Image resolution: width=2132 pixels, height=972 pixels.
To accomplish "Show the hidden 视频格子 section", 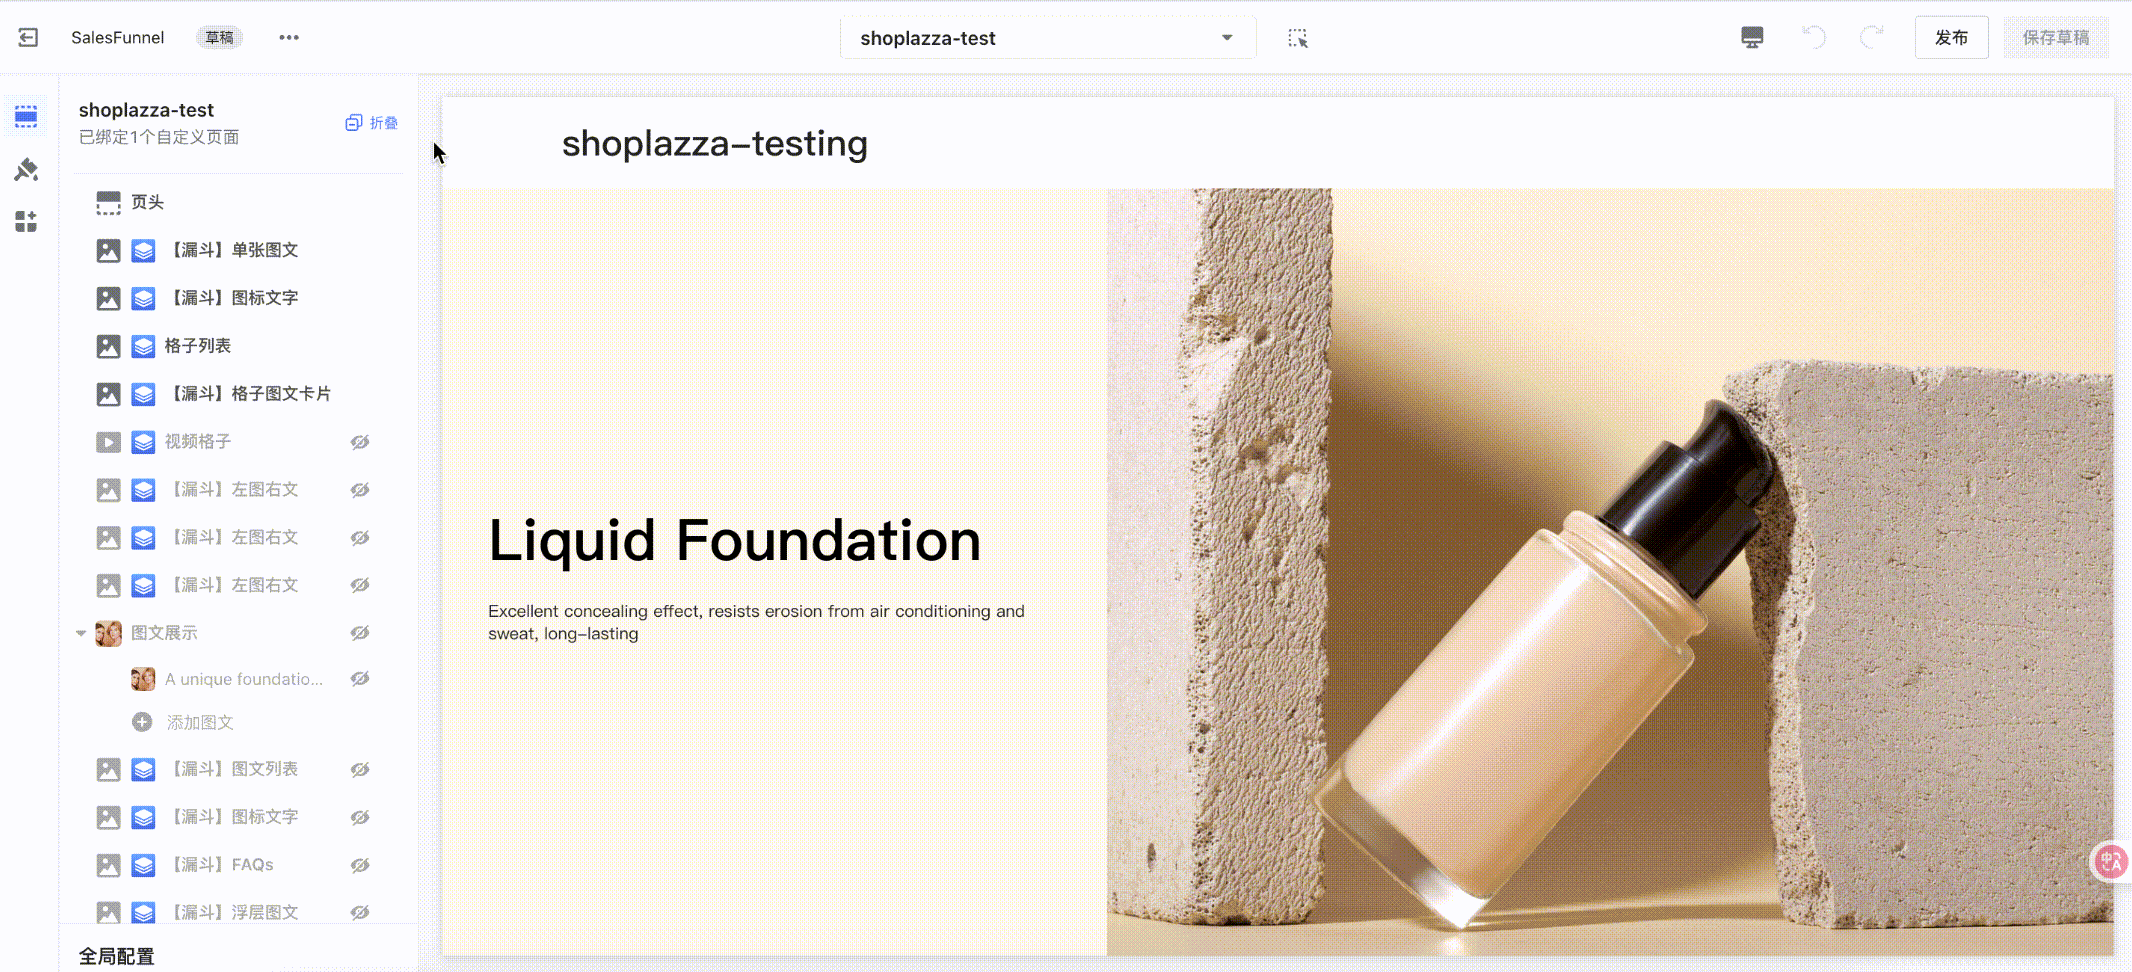I will click(x=360, y=442).
